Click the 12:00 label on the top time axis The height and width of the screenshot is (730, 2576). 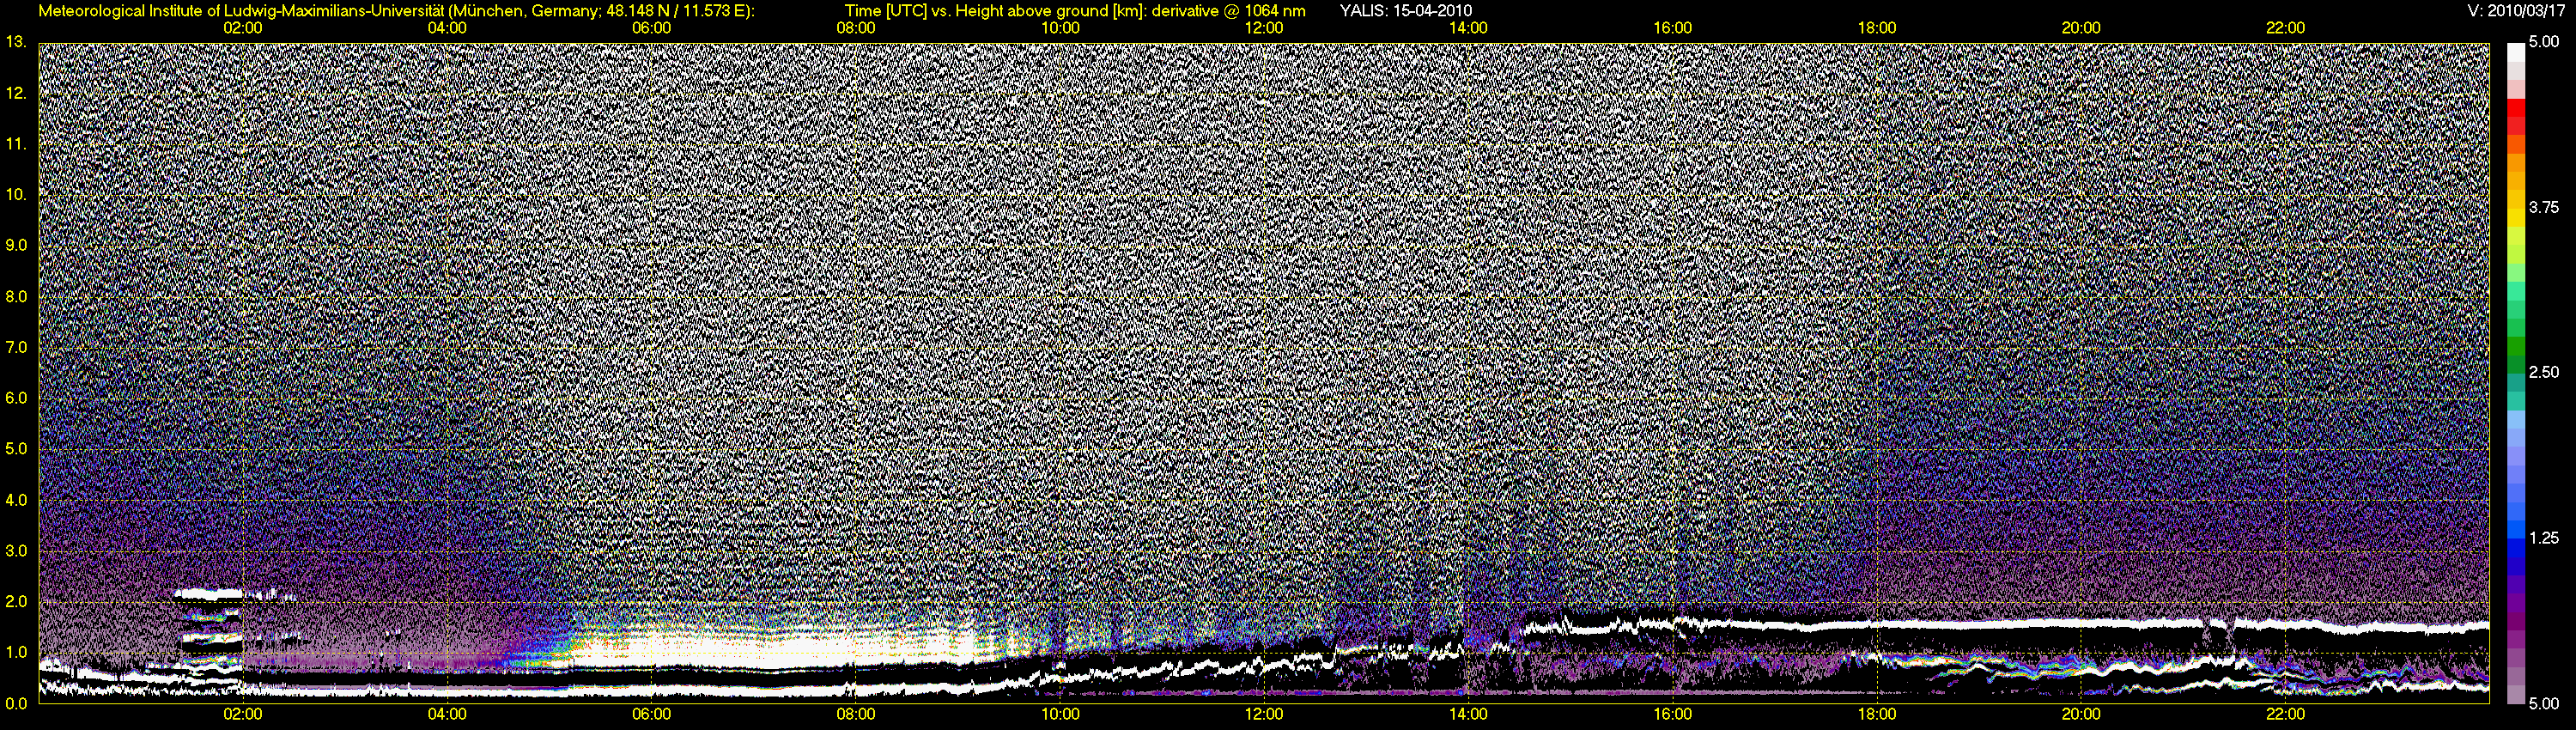[x=1264, y=28]
